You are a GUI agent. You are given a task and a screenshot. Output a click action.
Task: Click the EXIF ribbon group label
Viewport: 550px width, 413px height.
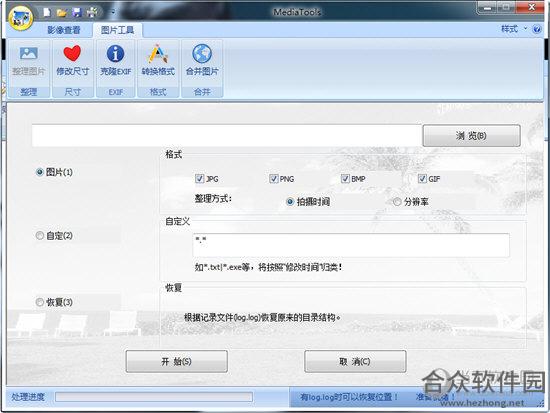coord(115,92)
